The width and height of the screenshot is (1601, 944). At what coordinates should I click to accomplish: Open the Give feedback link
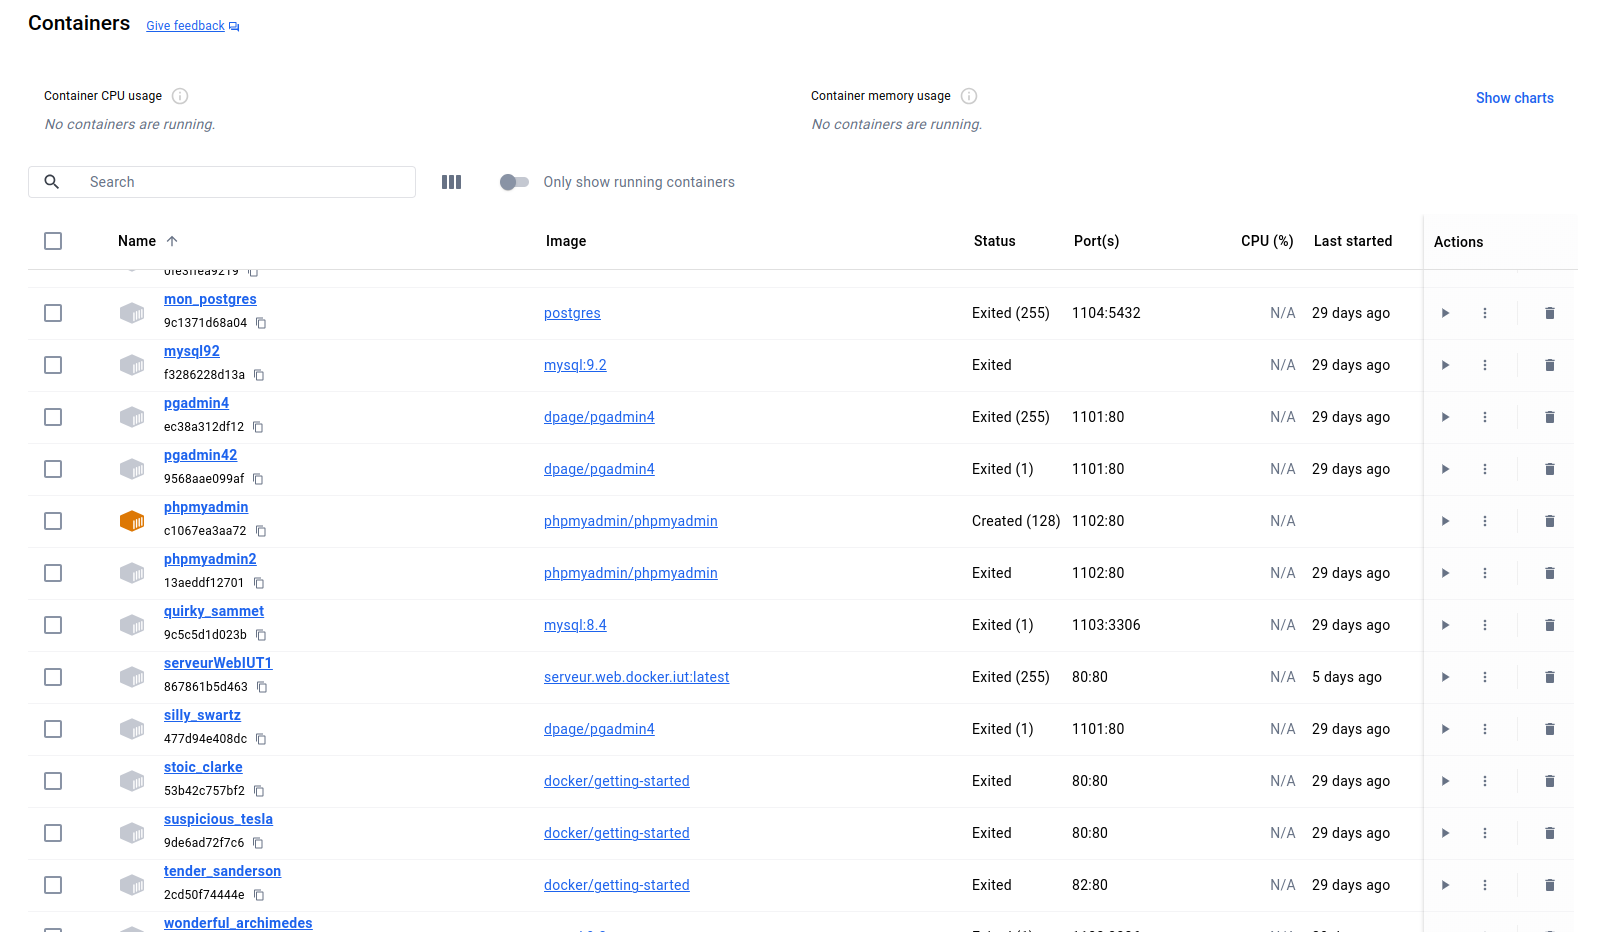(x=186, y=26)
